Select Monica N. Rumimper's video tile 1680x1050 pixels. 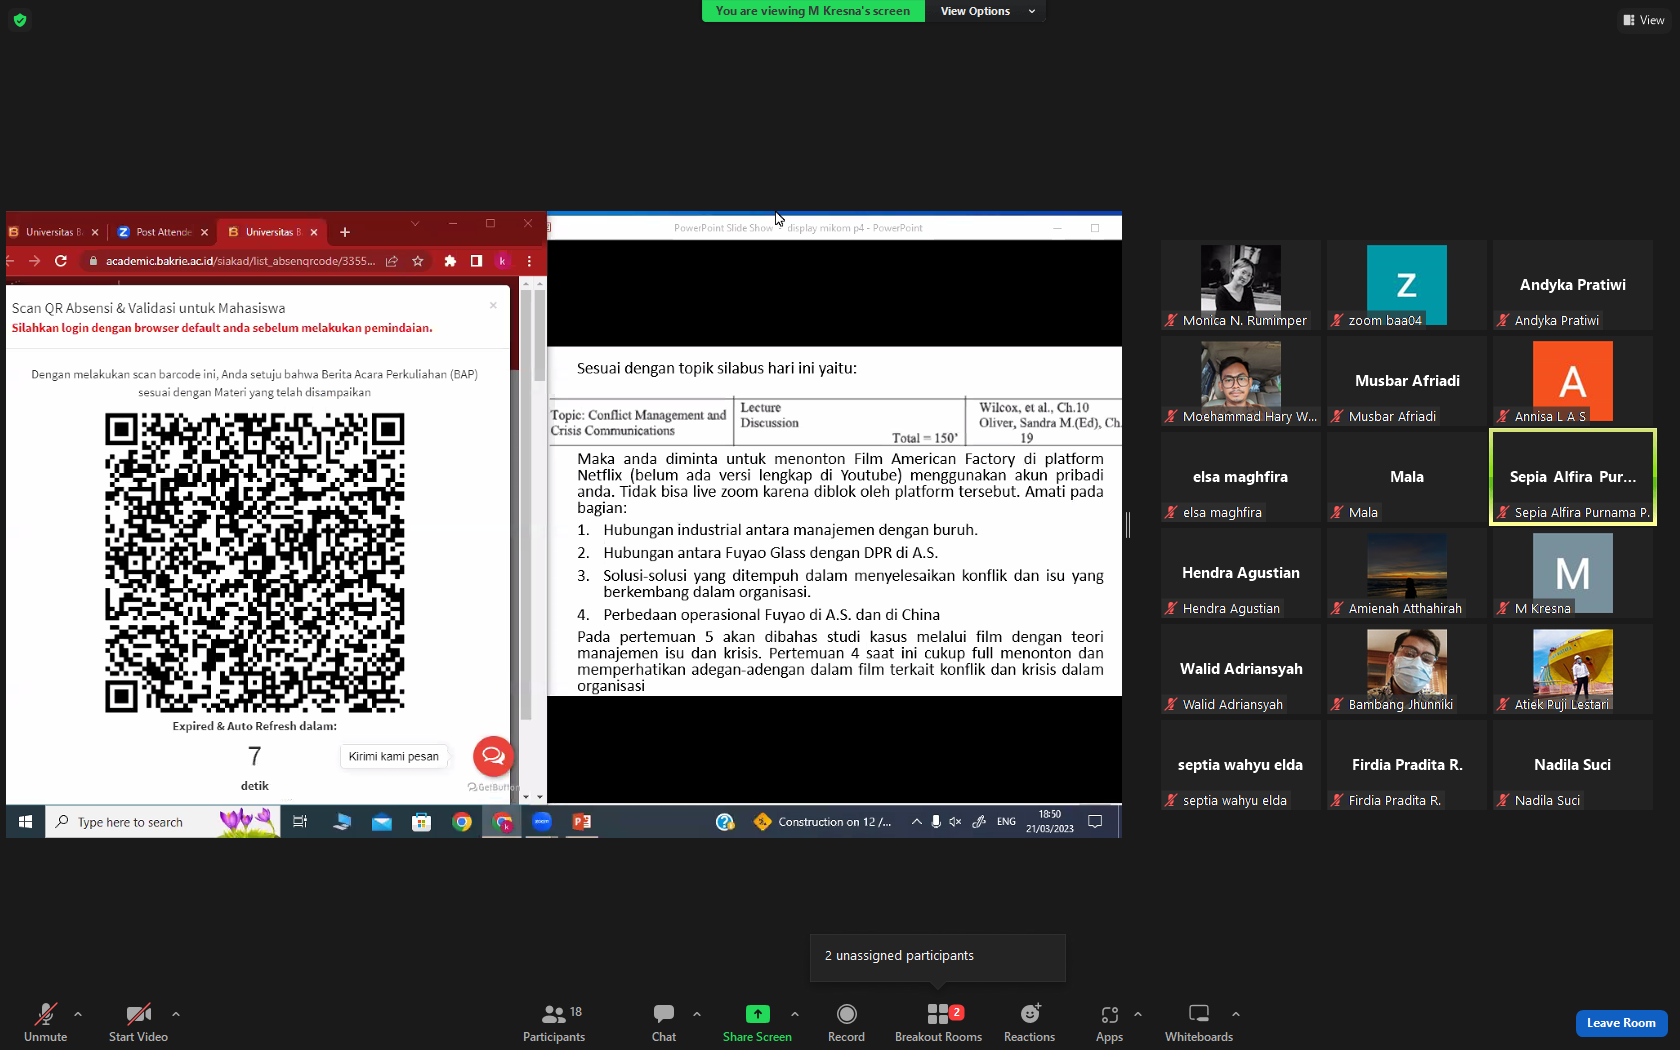(1240, 285)
